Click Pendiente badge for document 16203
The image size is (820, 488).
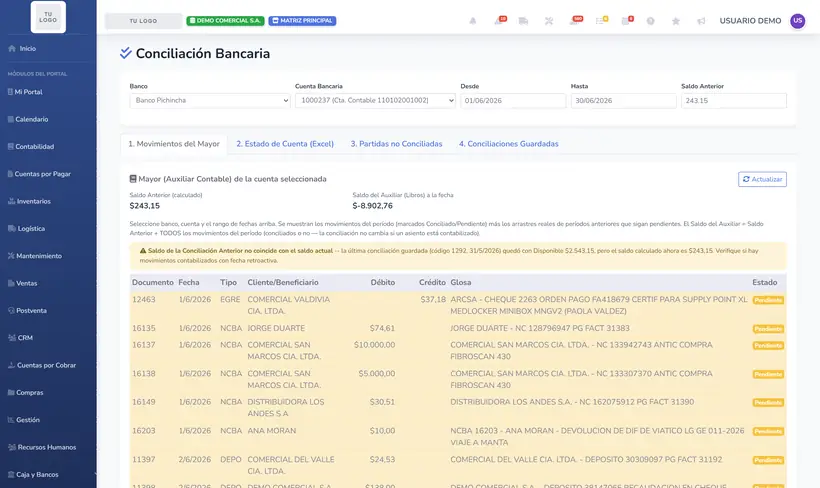tap(768, 432)
